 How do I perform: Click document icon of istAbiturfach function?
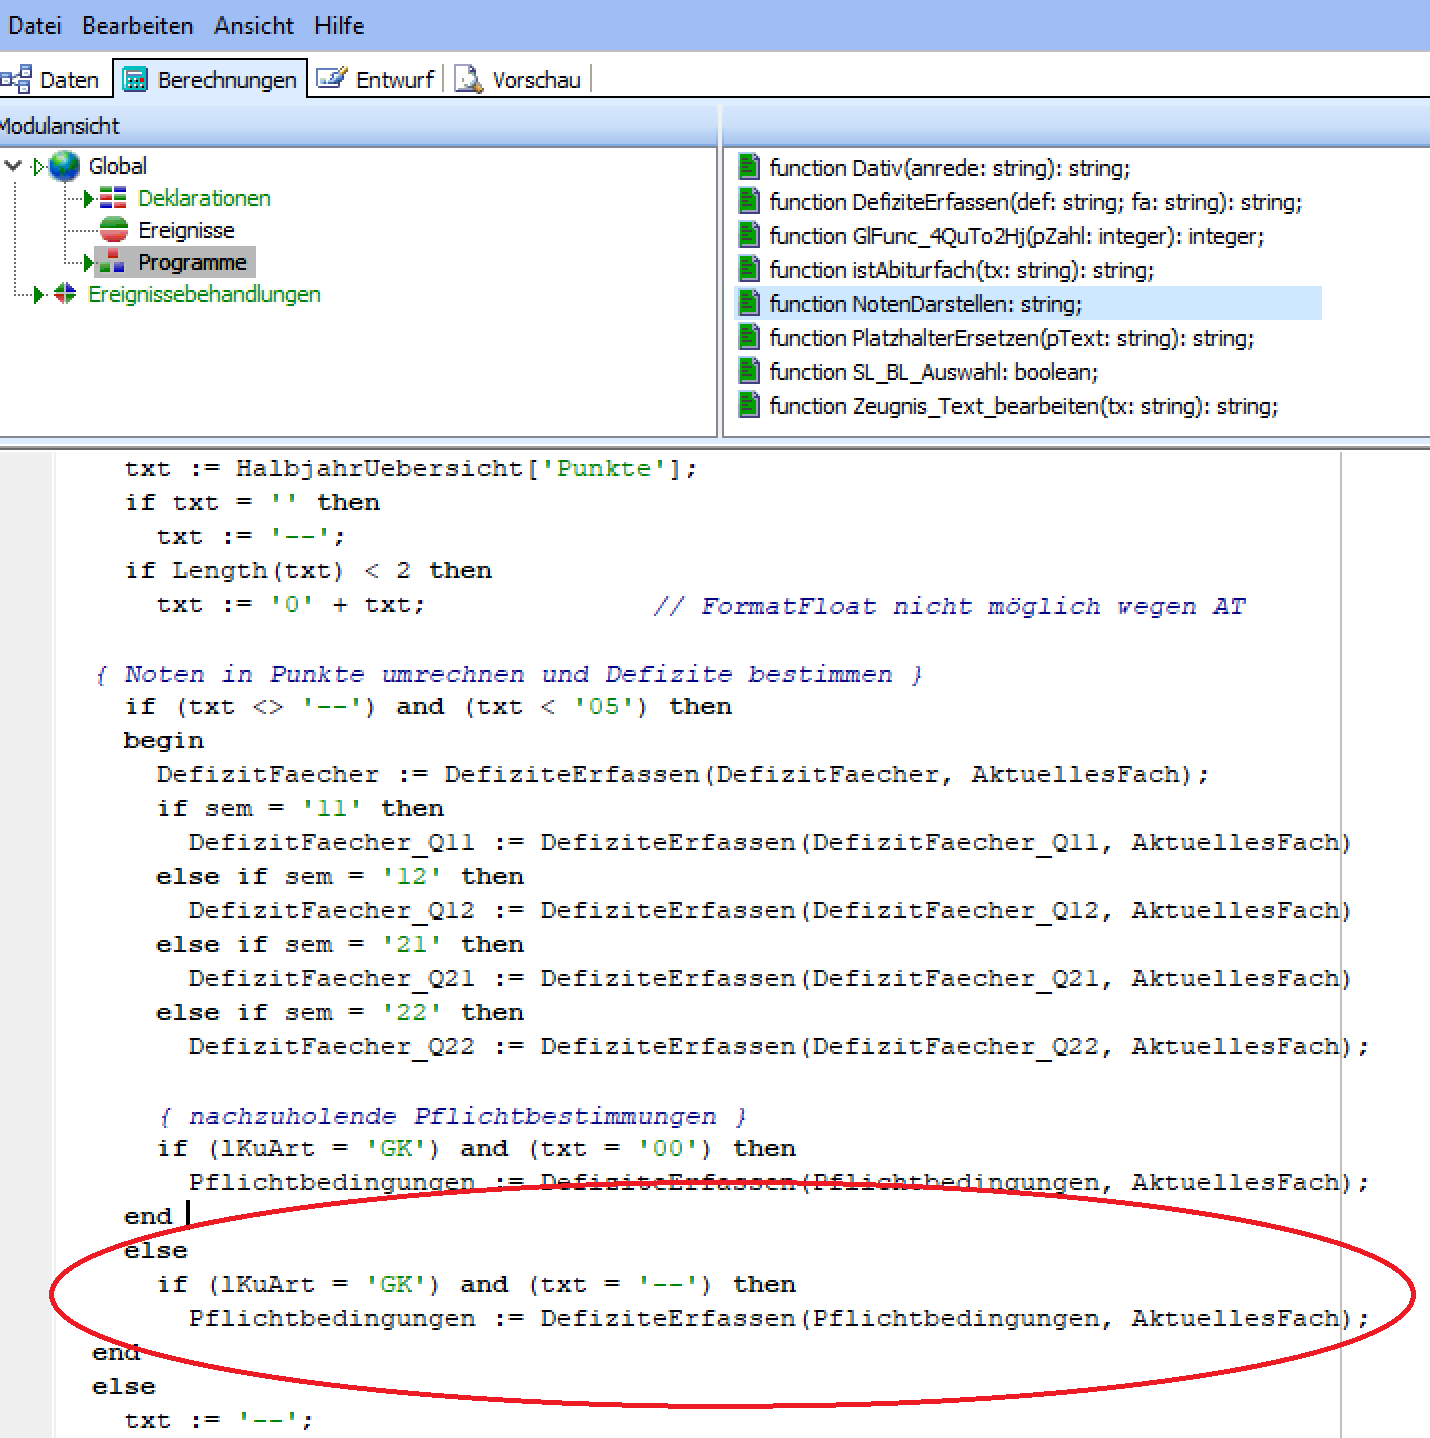pos(749,269)
